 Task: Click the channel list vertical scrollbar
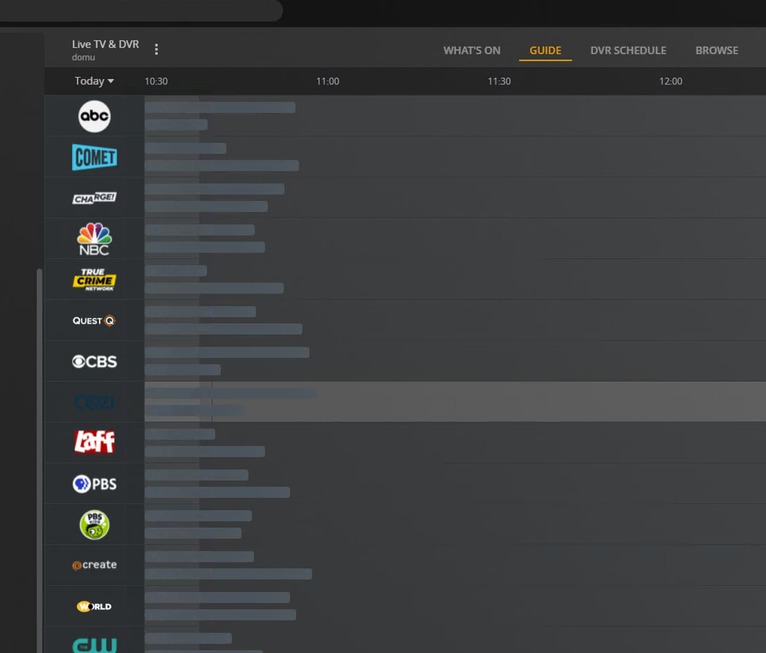tap(40, 460)
